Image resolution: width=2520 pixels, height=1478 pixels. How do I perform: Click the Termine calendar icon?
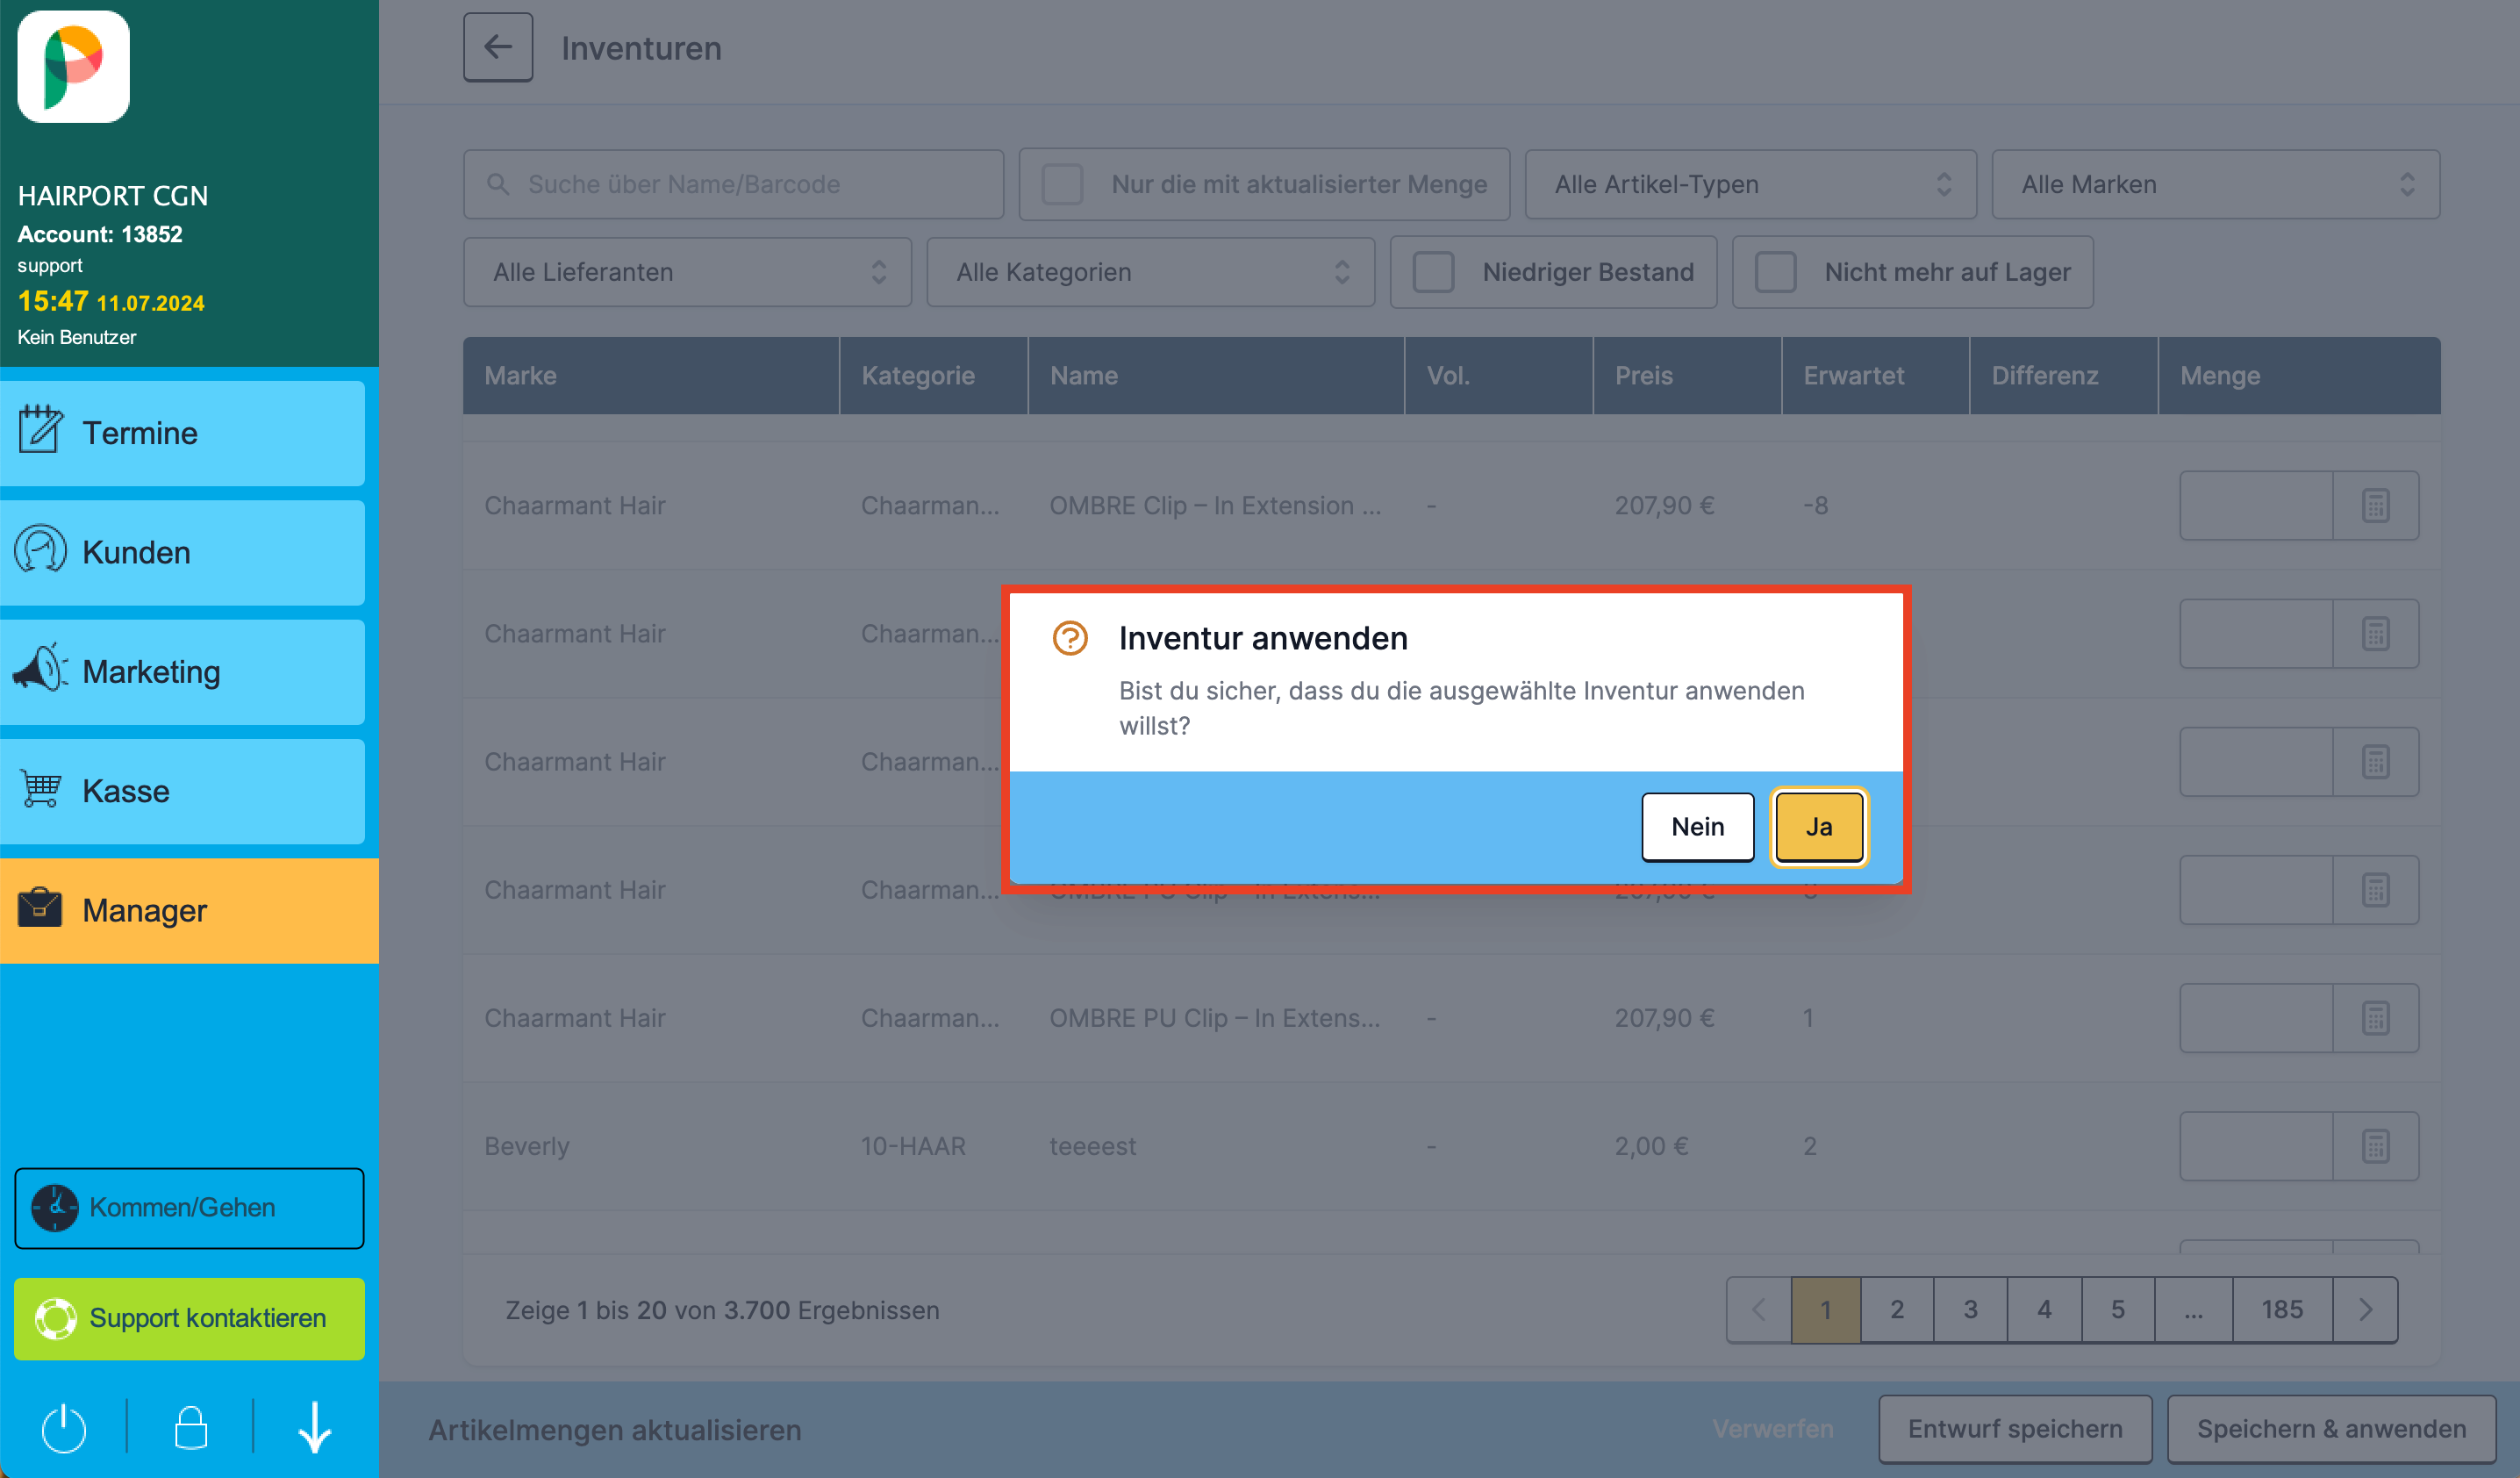coord(40,429)
